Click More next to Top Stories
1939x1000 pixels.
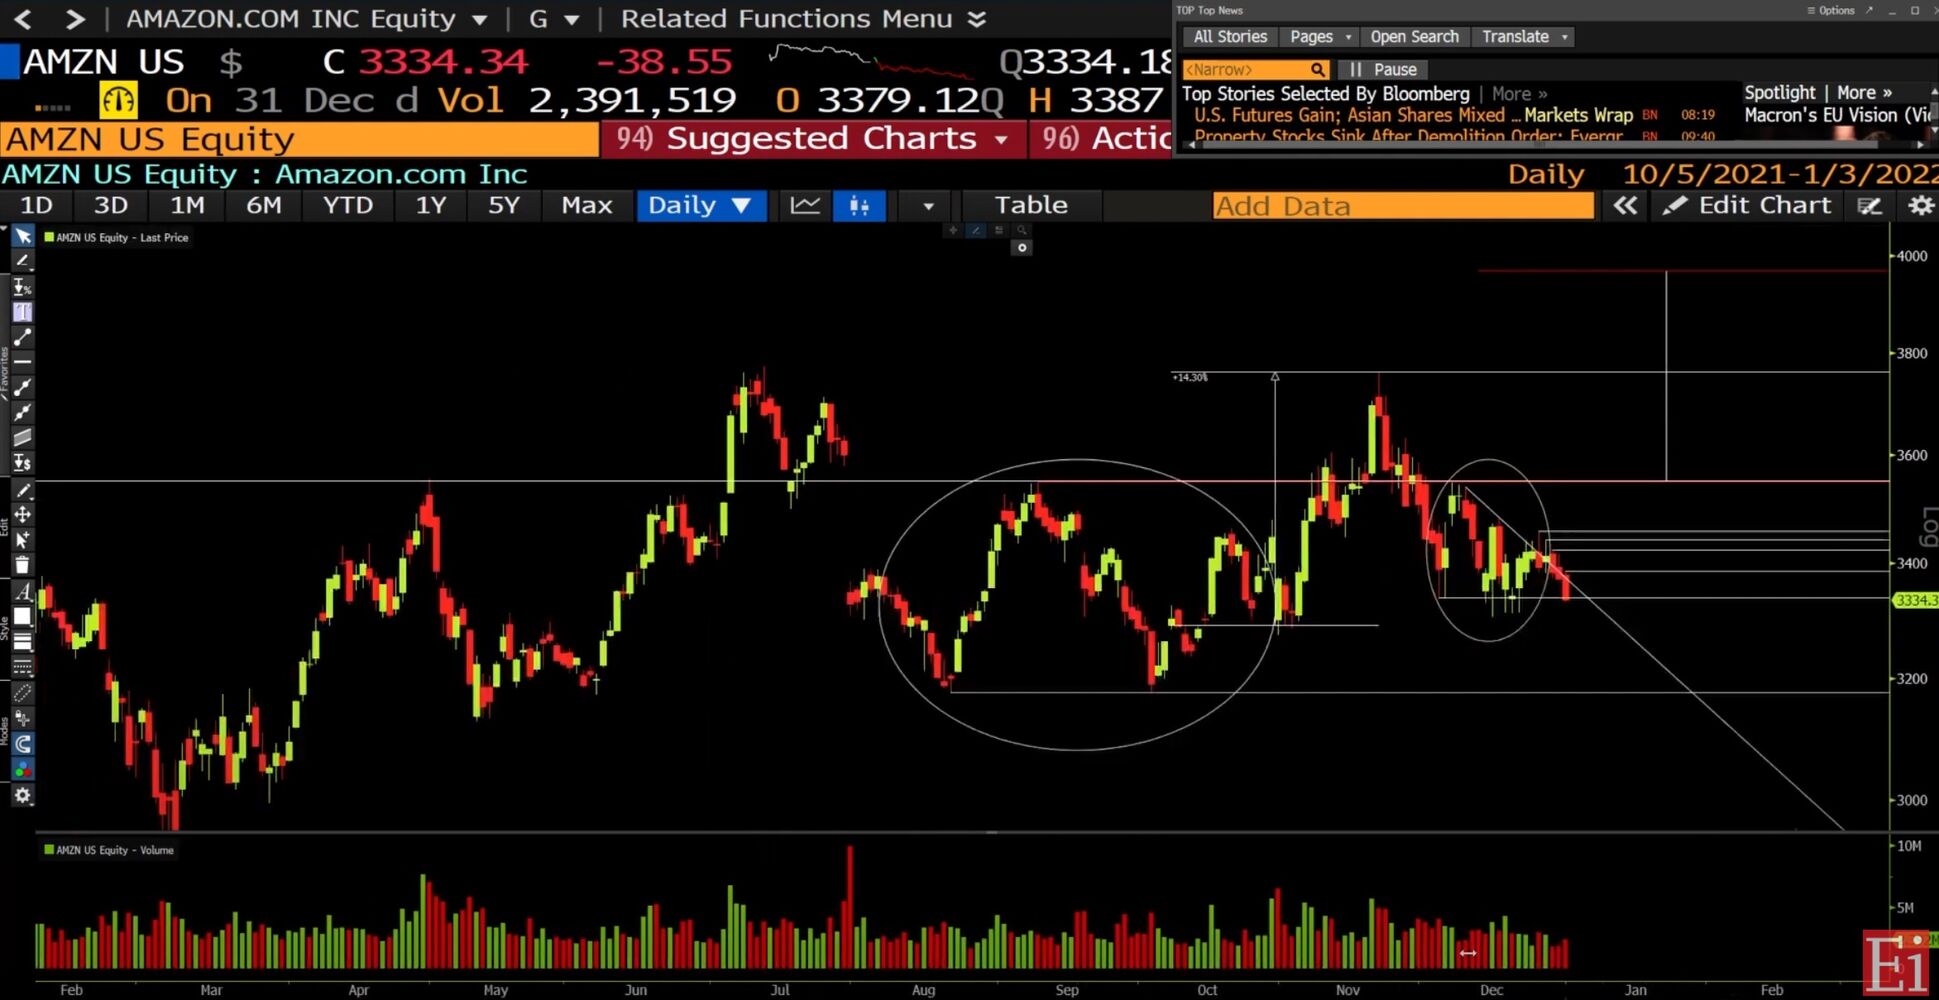[1518, 93]
